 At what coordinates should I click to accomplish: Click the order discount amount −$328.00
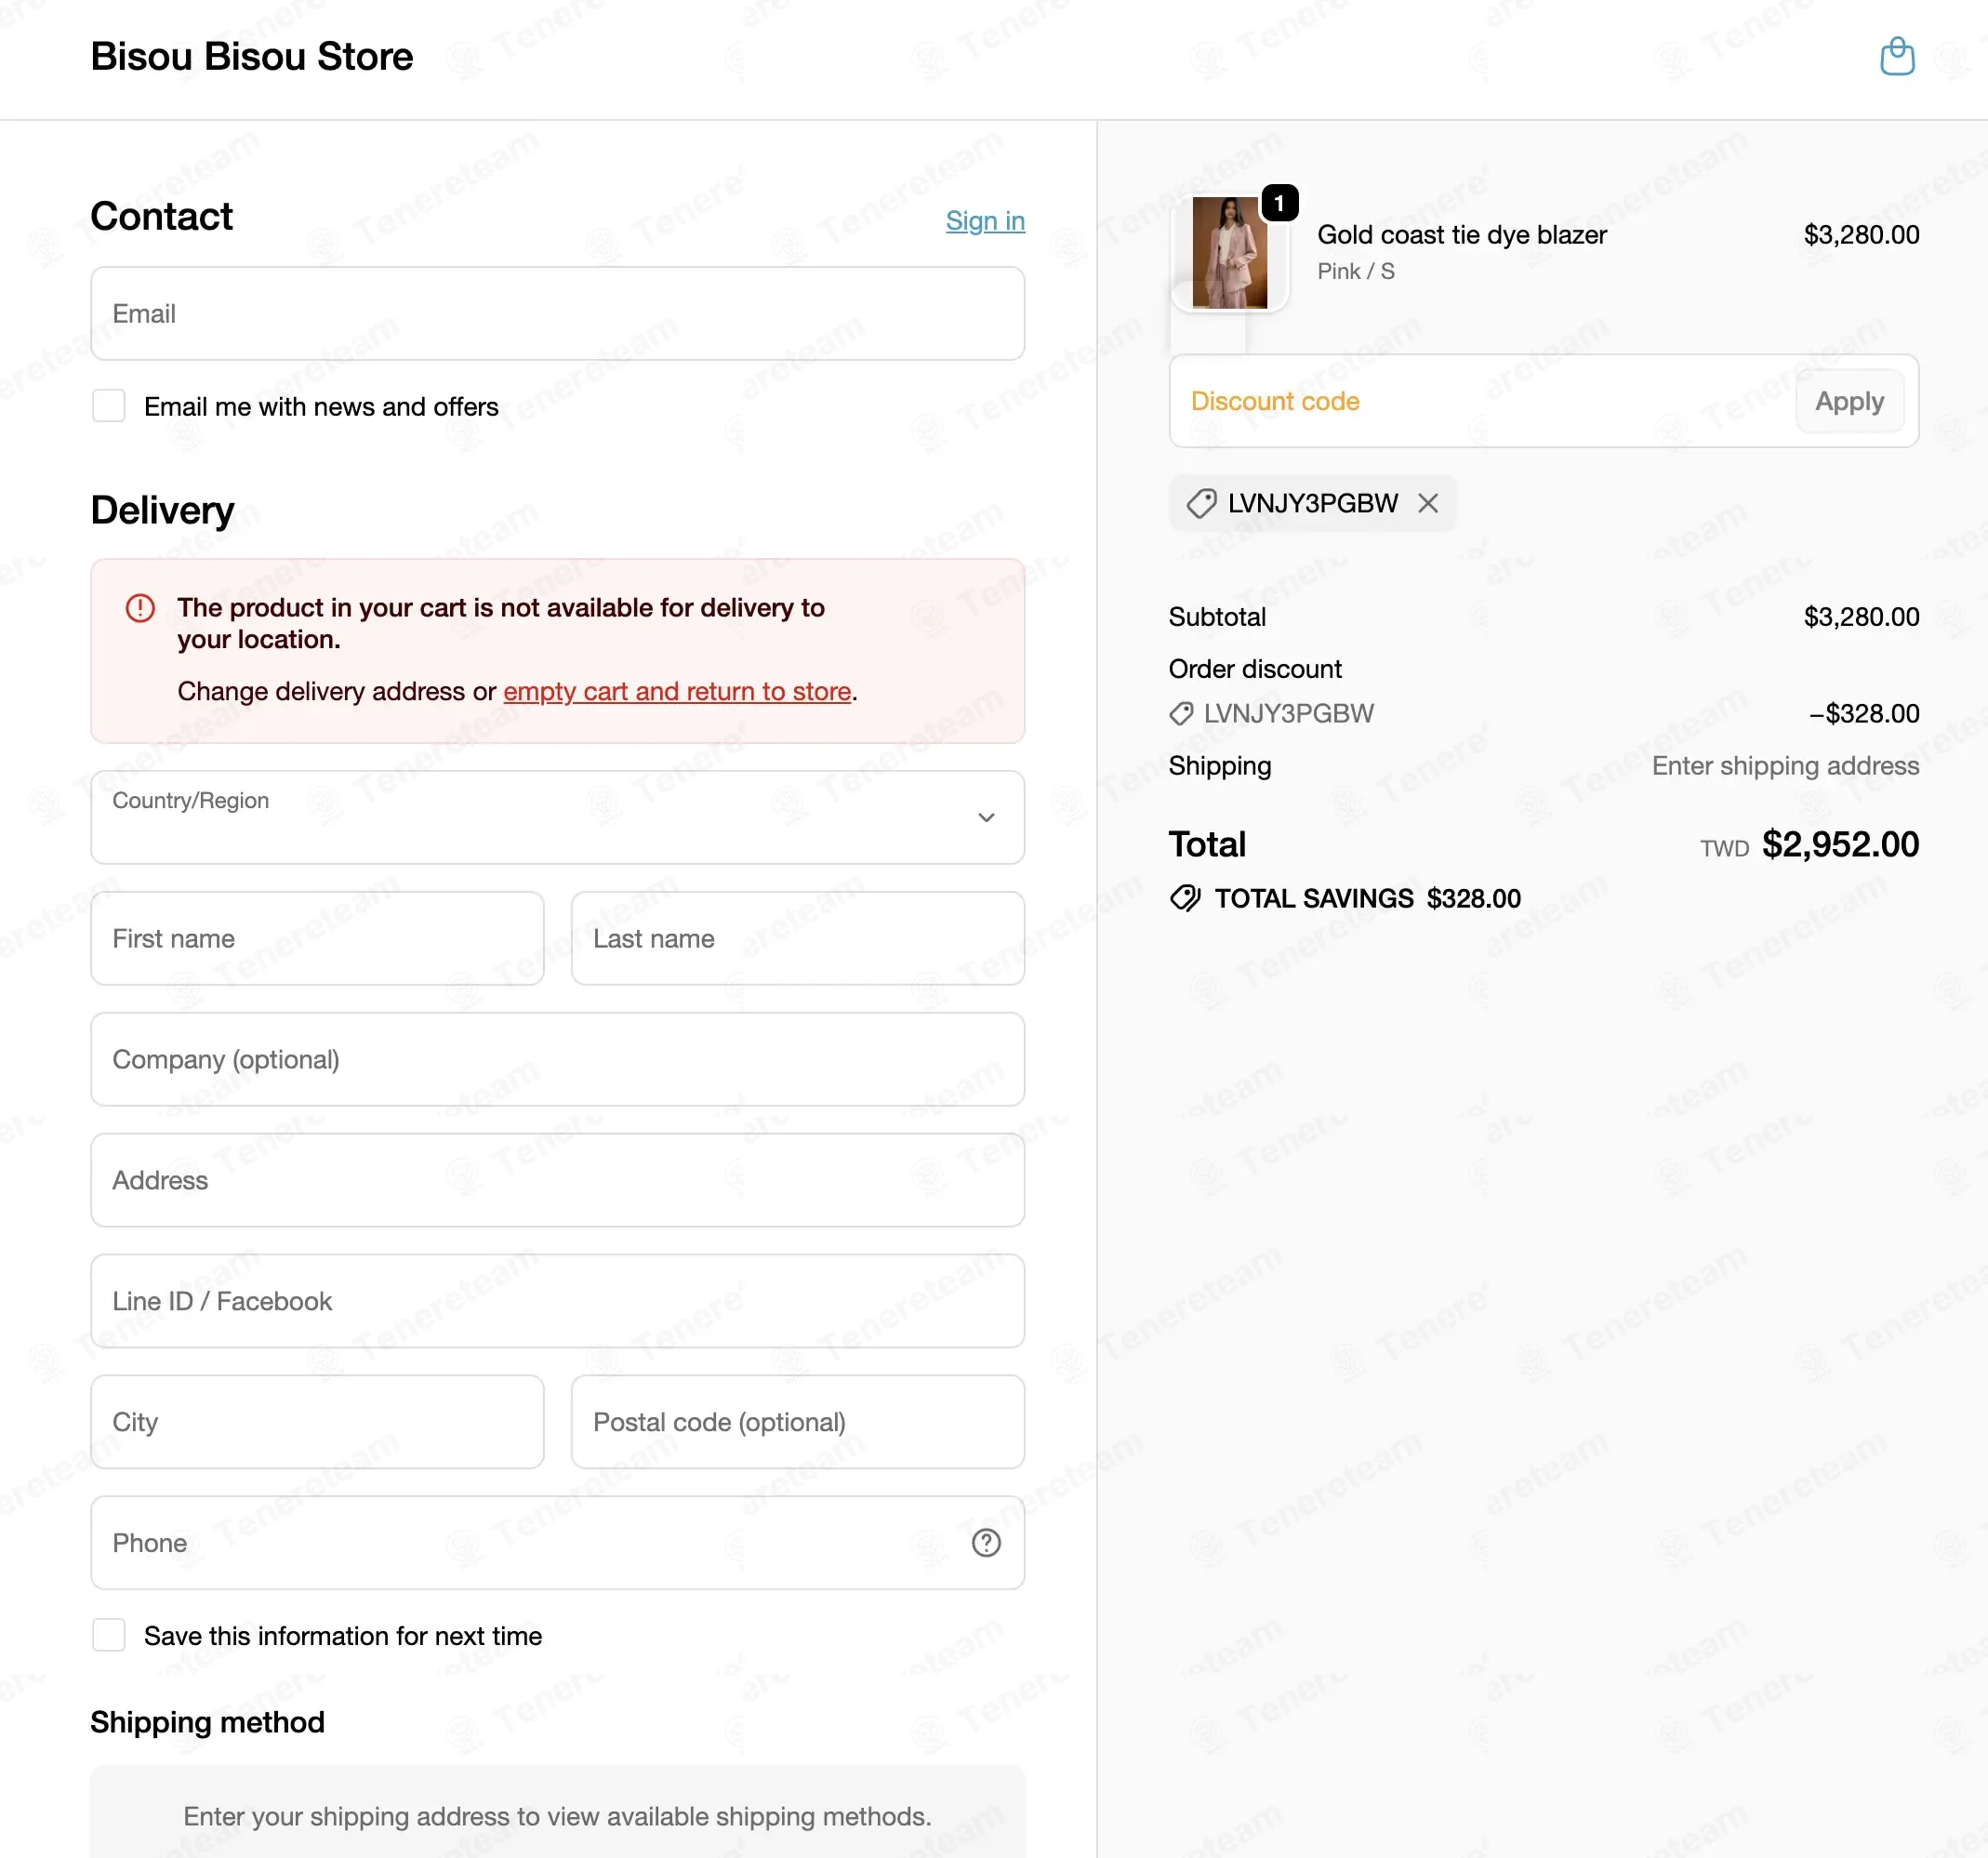1864,714
